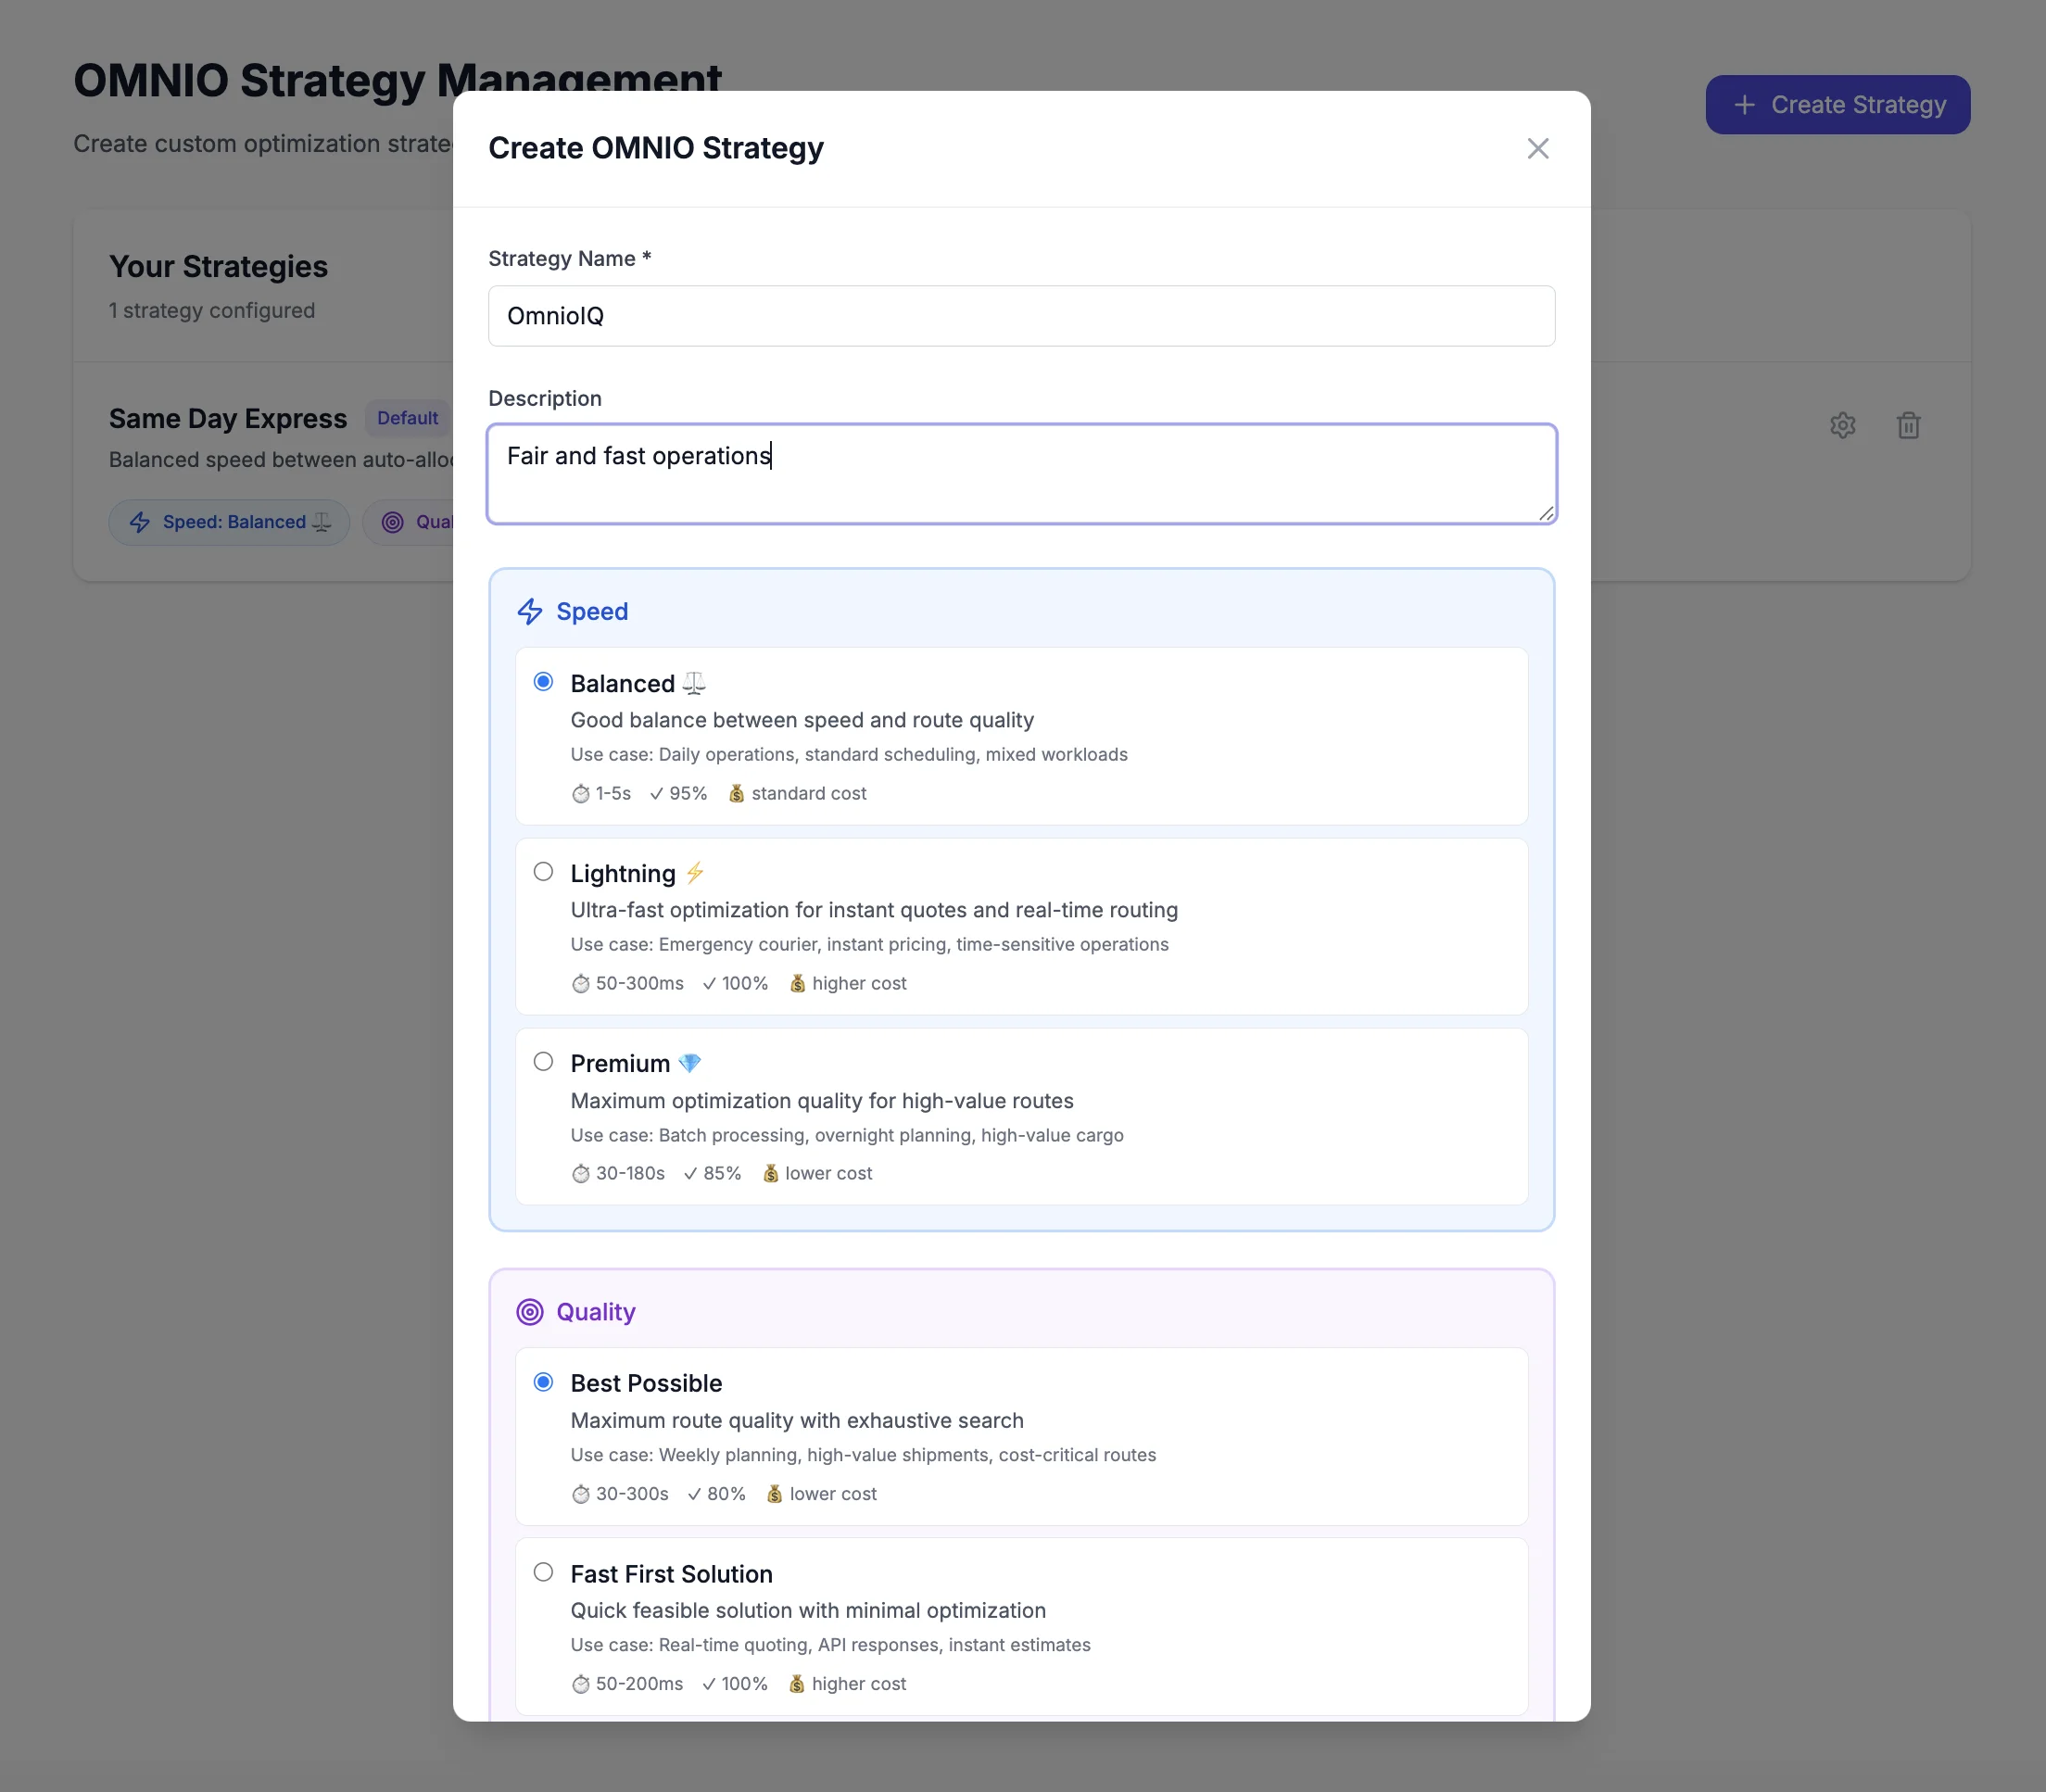Click the plus icon on Create Strategy button

1743,104
